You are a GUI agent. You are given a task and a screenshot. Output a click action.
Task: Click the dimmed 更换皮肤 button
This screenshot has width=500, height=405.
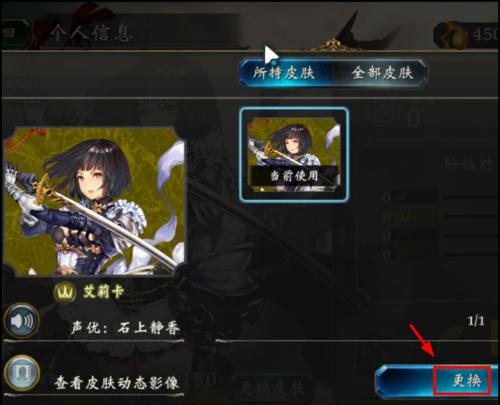point(272,387)
